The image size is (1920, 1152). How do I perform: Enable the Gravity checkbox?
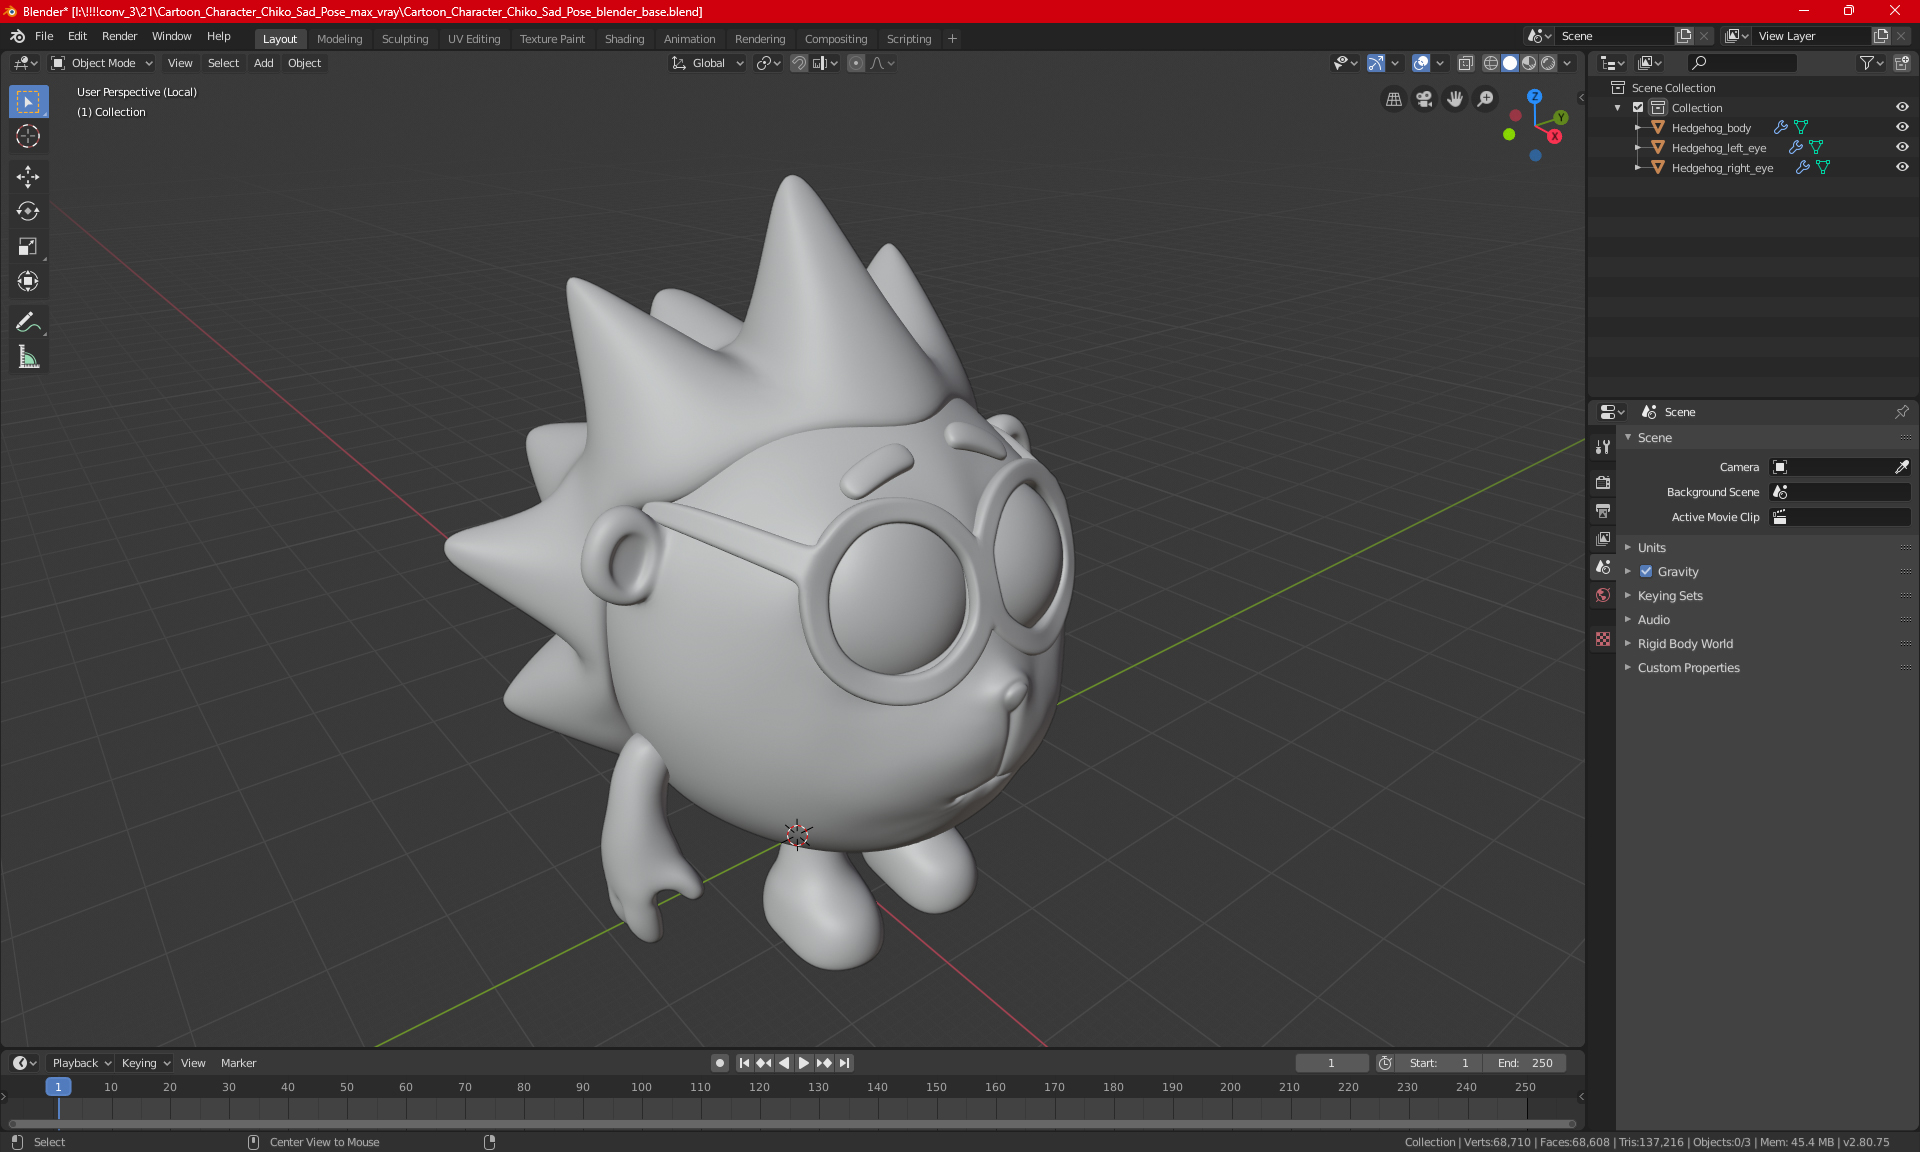point(1646,572)
